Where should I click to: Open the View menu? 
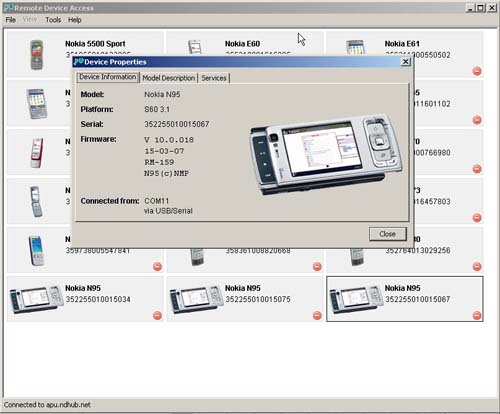[30, 20]
